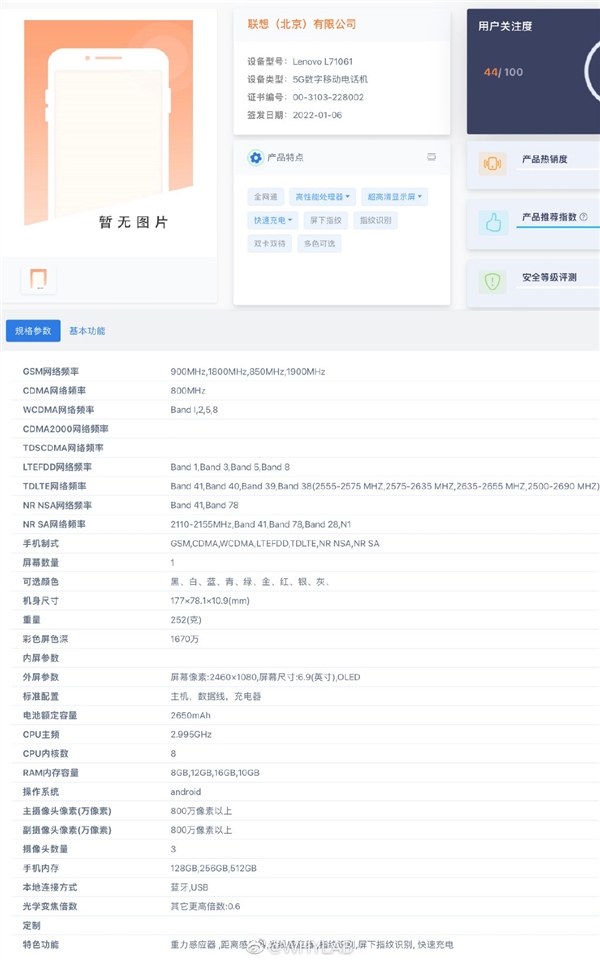Click the 双卡双待 feature tag
Image resolution: width=600 pixels, height=960 pixels.
pyautogui.click(x=269, y=243)
